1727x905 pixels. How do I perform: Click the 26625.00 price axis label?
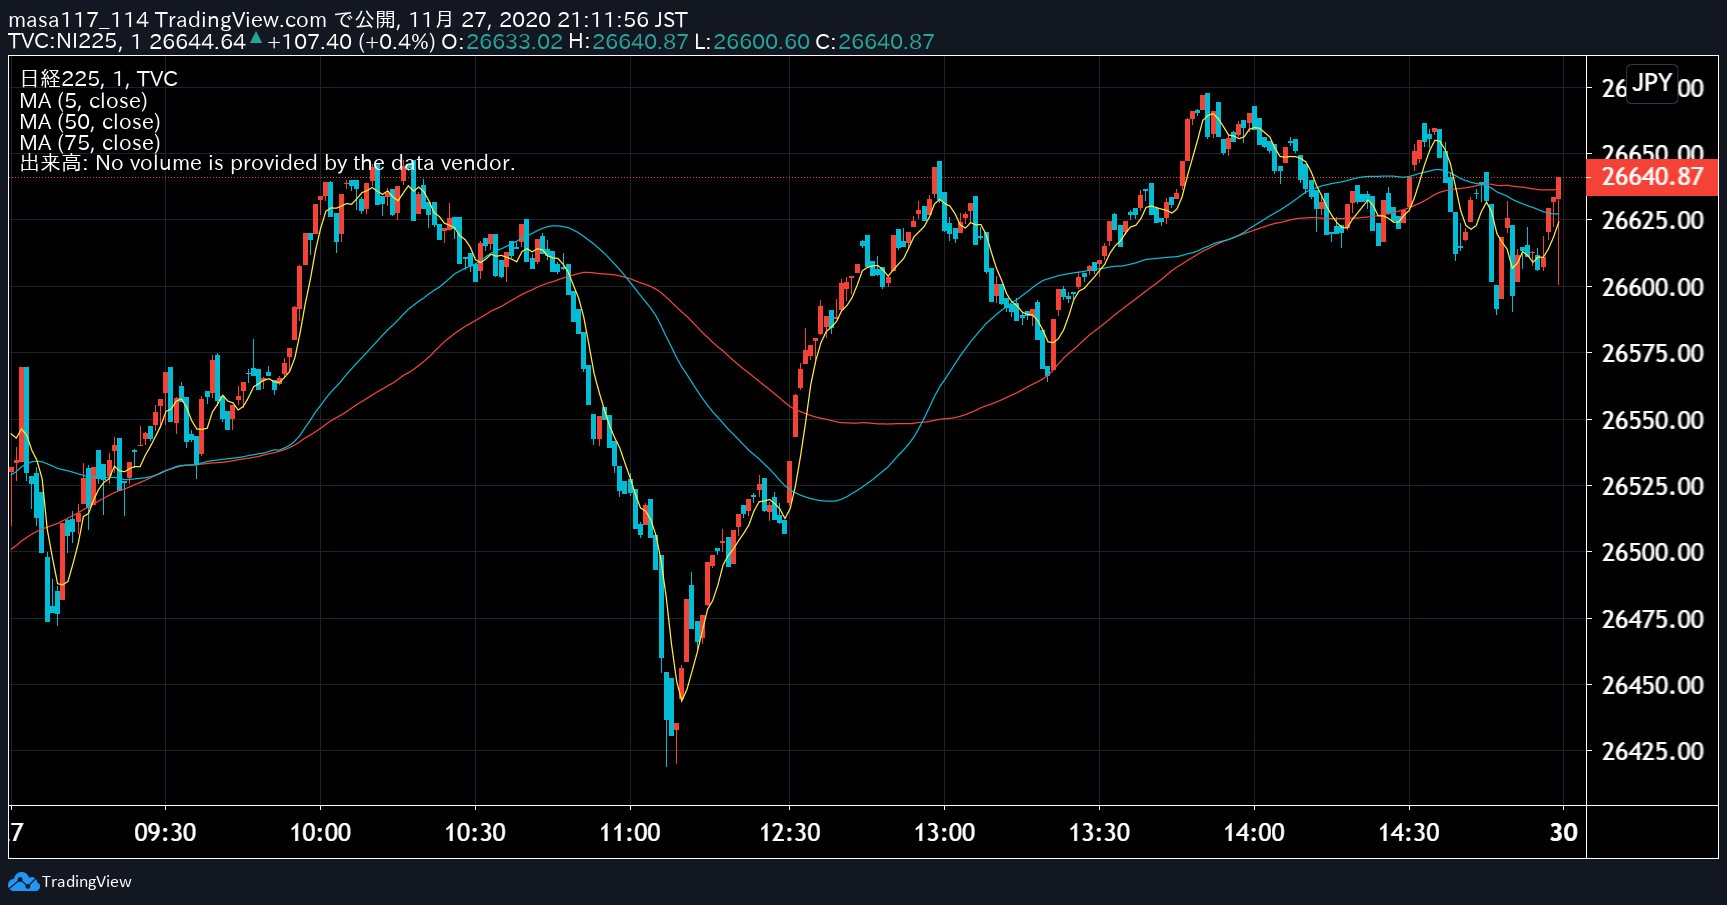pos(1652,220)
